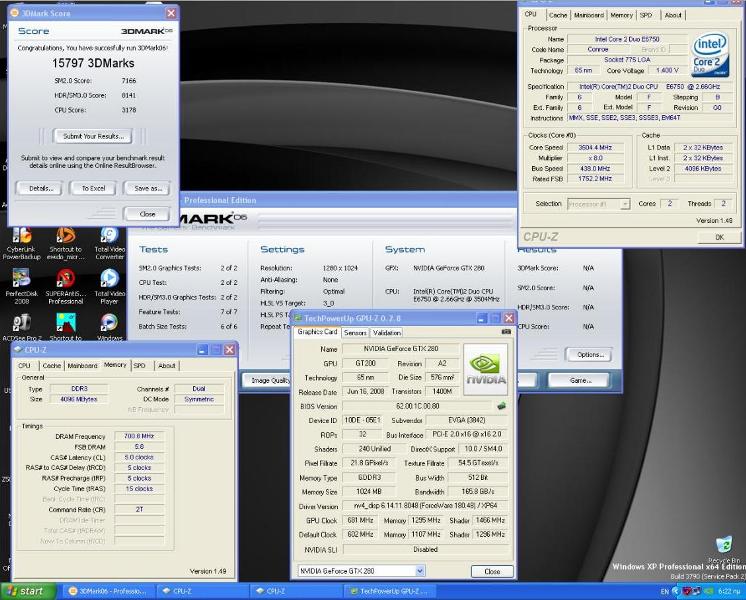Viewport: 746px width, 600px height.
Task: Select SPD tab in bottom-left CPU-Z window
Action: pos(139,365)
